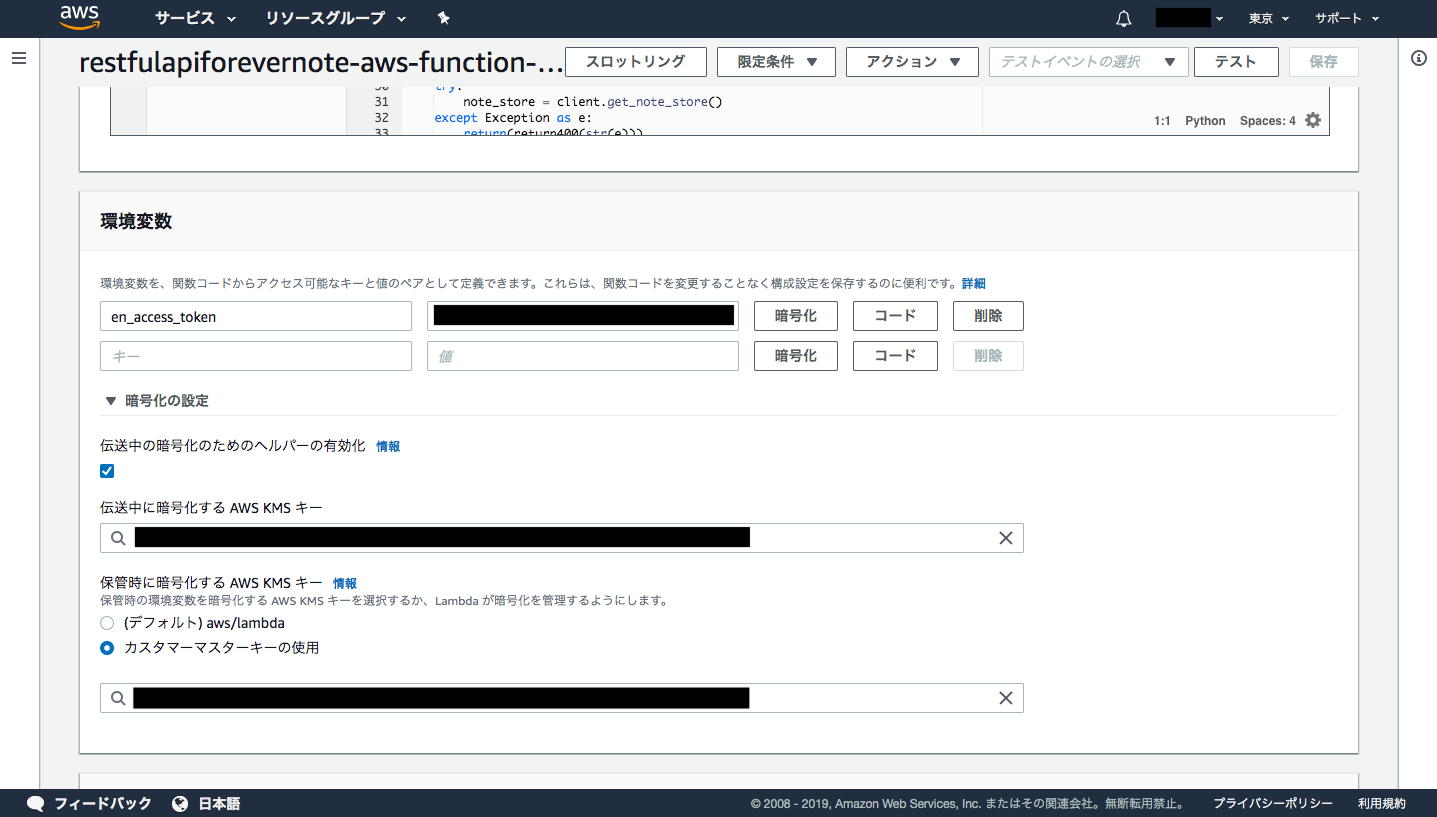This screenshot has height=817, width=1437.
Task: Open the 東京 region dropdown
Action: (x=1269, y=18)
